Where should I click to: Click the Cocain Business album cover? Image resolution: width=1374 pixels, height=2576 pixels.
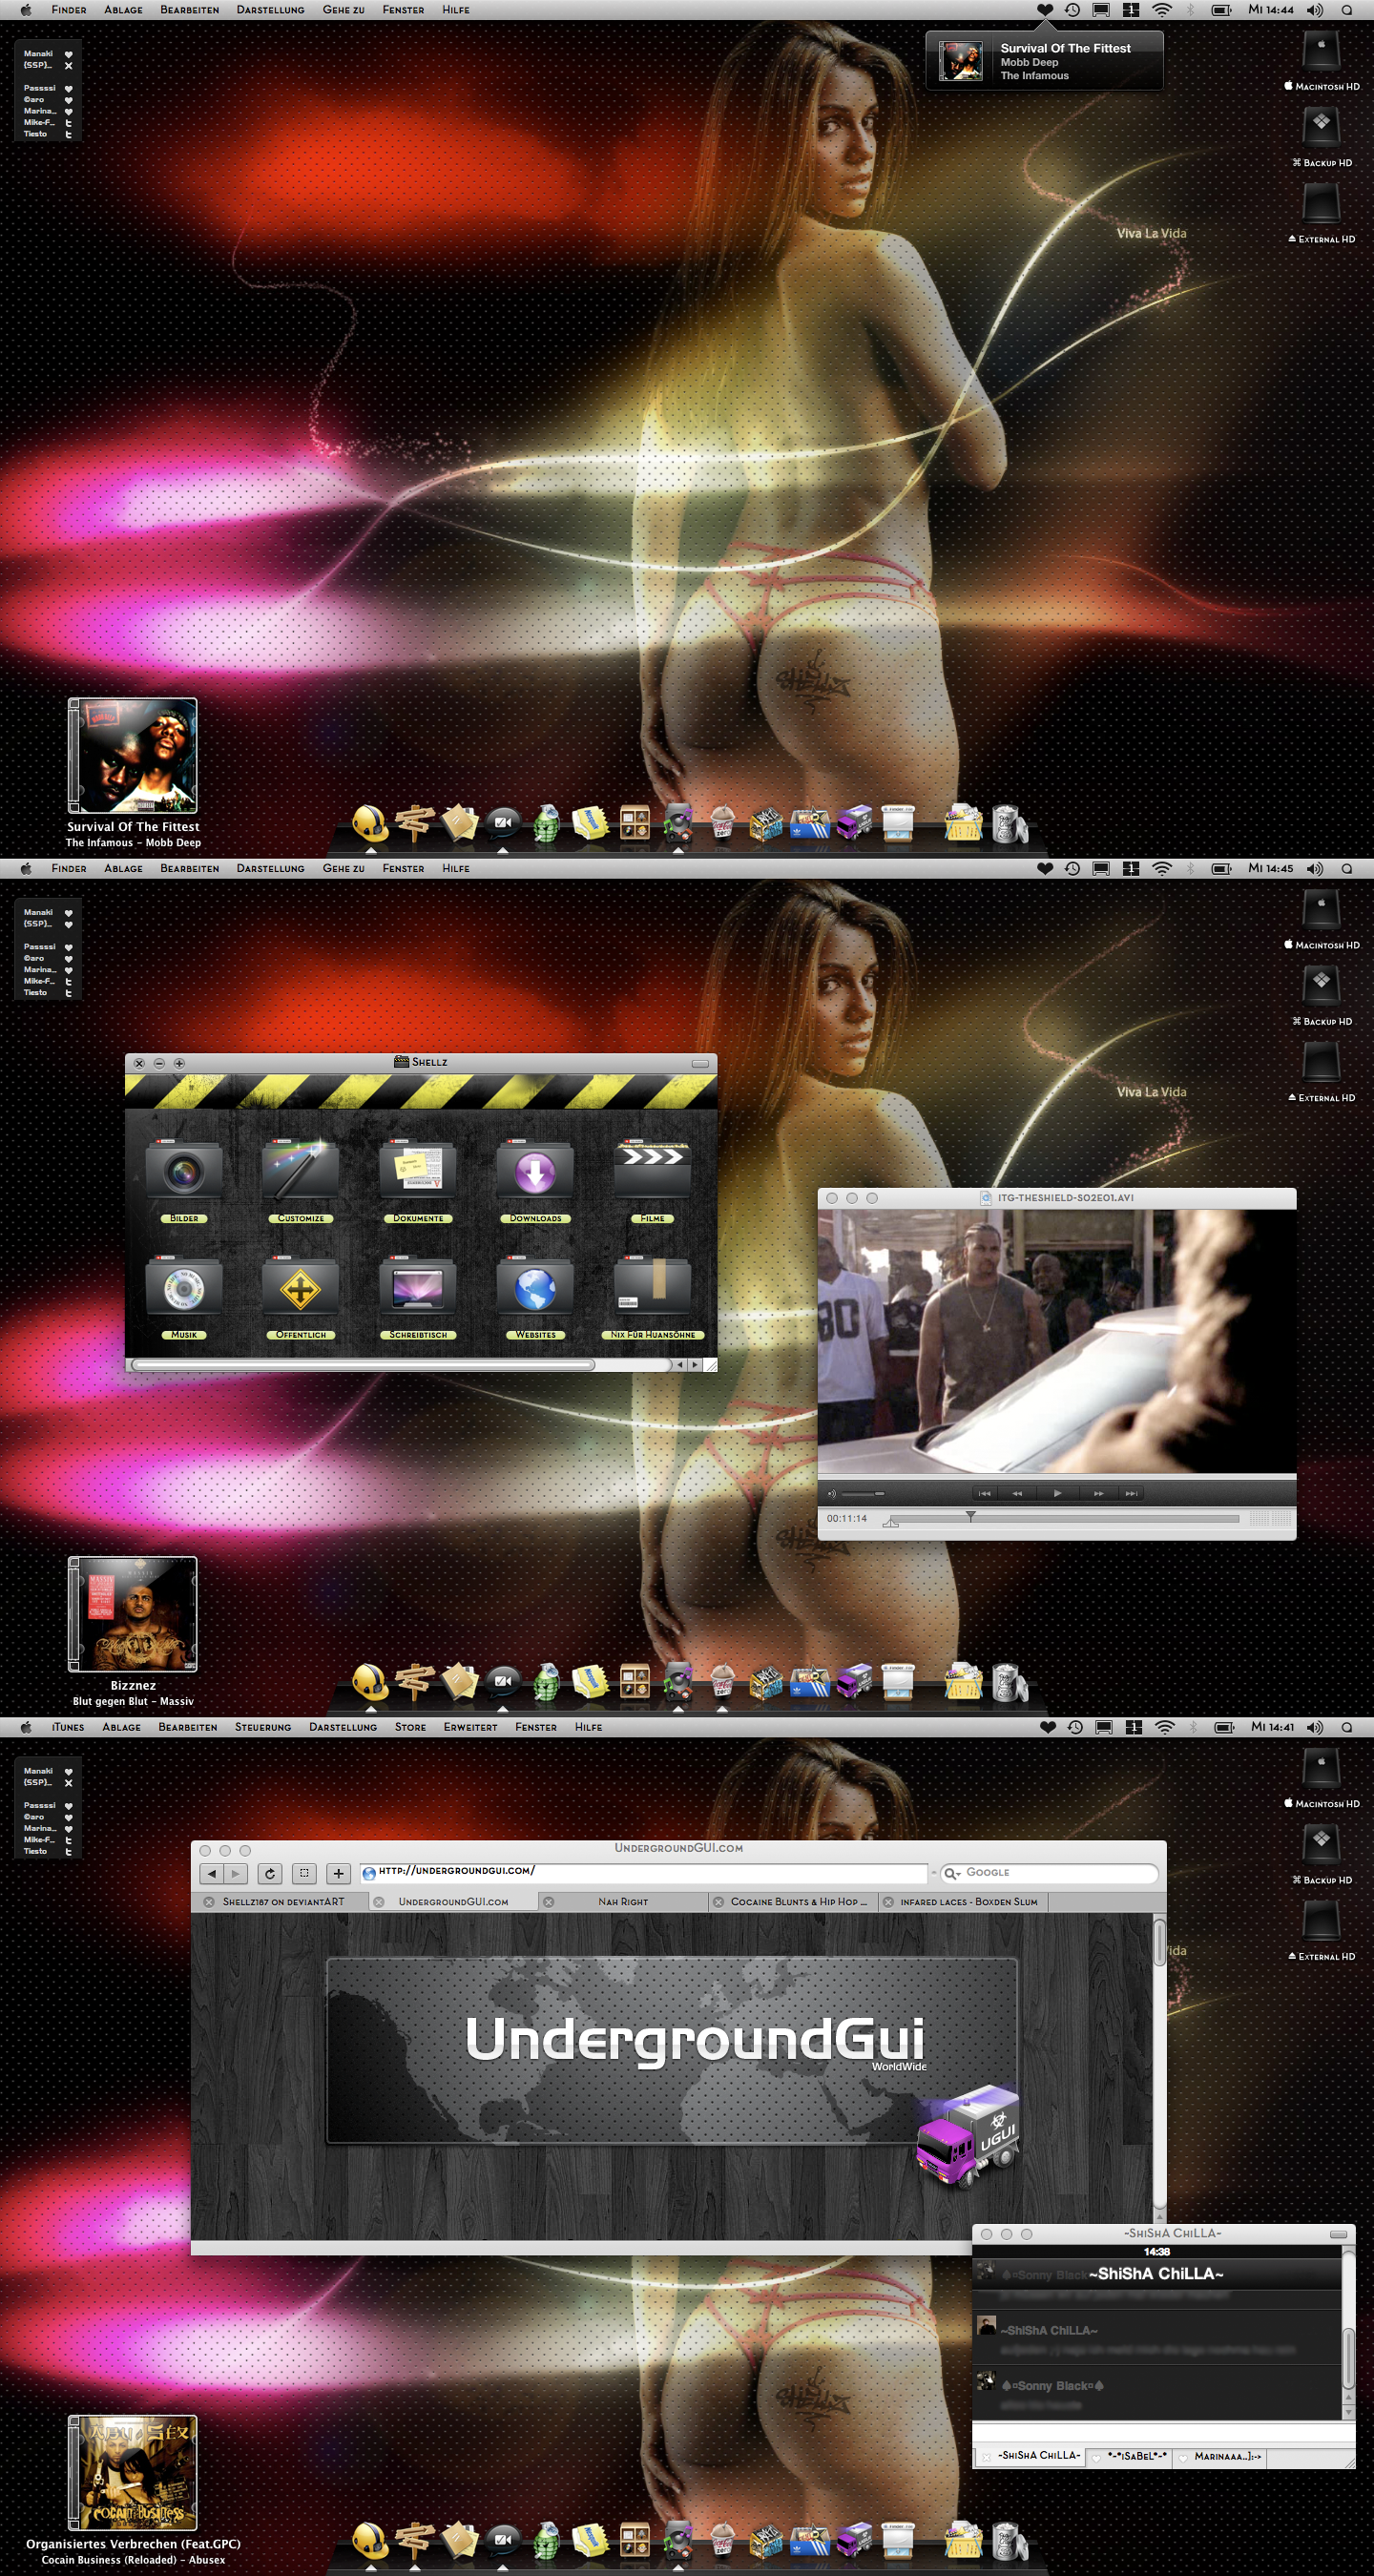132,2473
